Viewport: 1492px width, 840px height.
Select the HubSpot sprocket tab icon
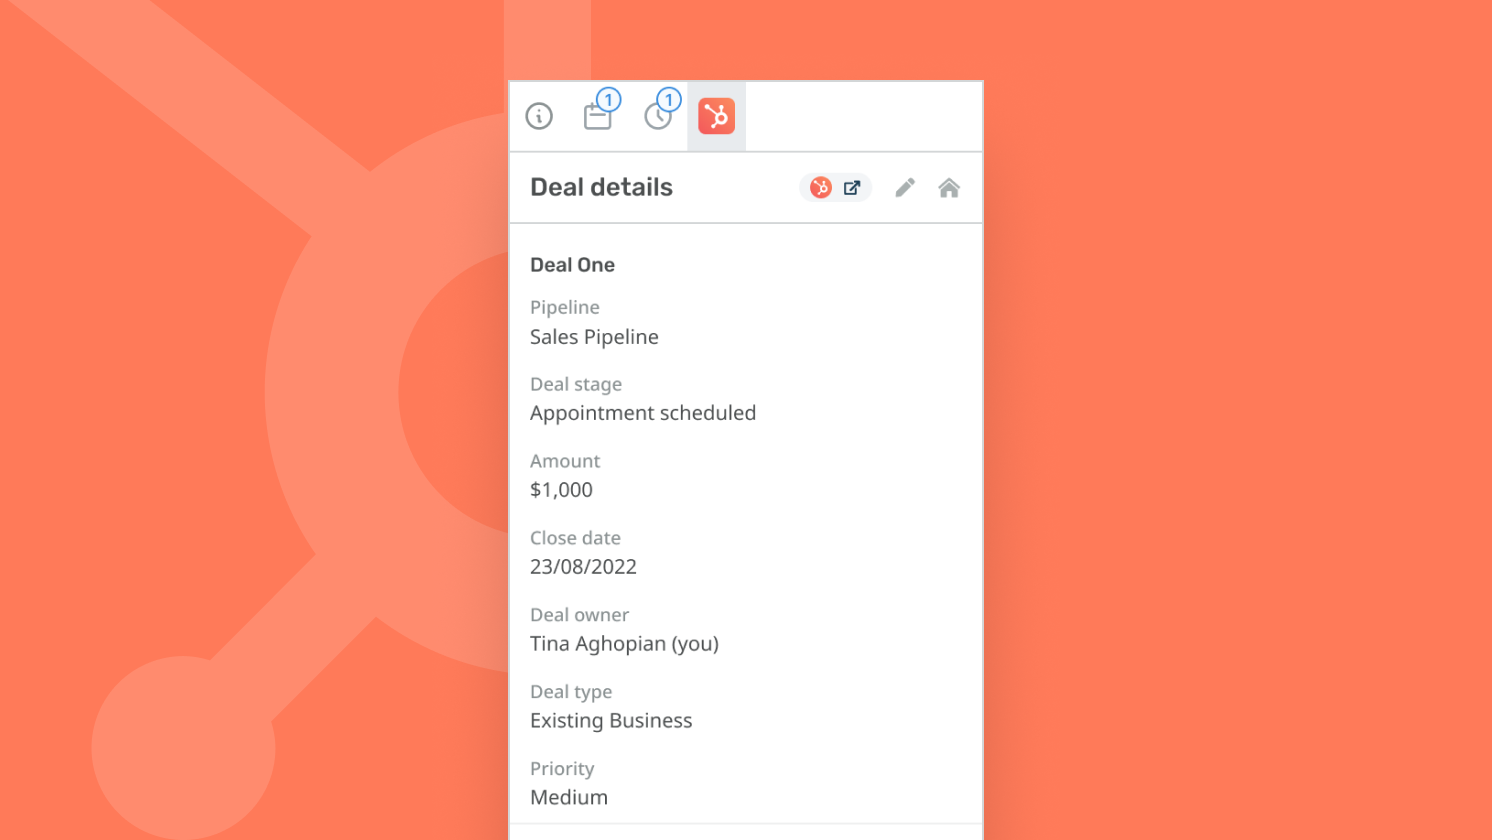tap(716, 116)
